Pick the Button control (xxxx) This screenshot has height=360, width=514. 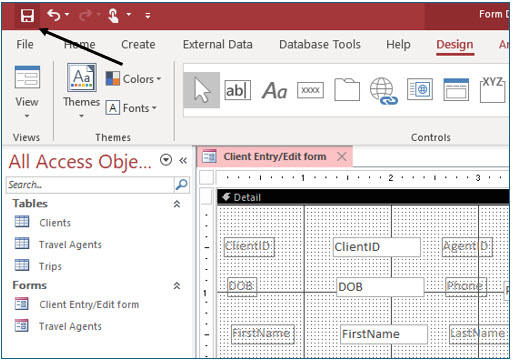point(310,90)
